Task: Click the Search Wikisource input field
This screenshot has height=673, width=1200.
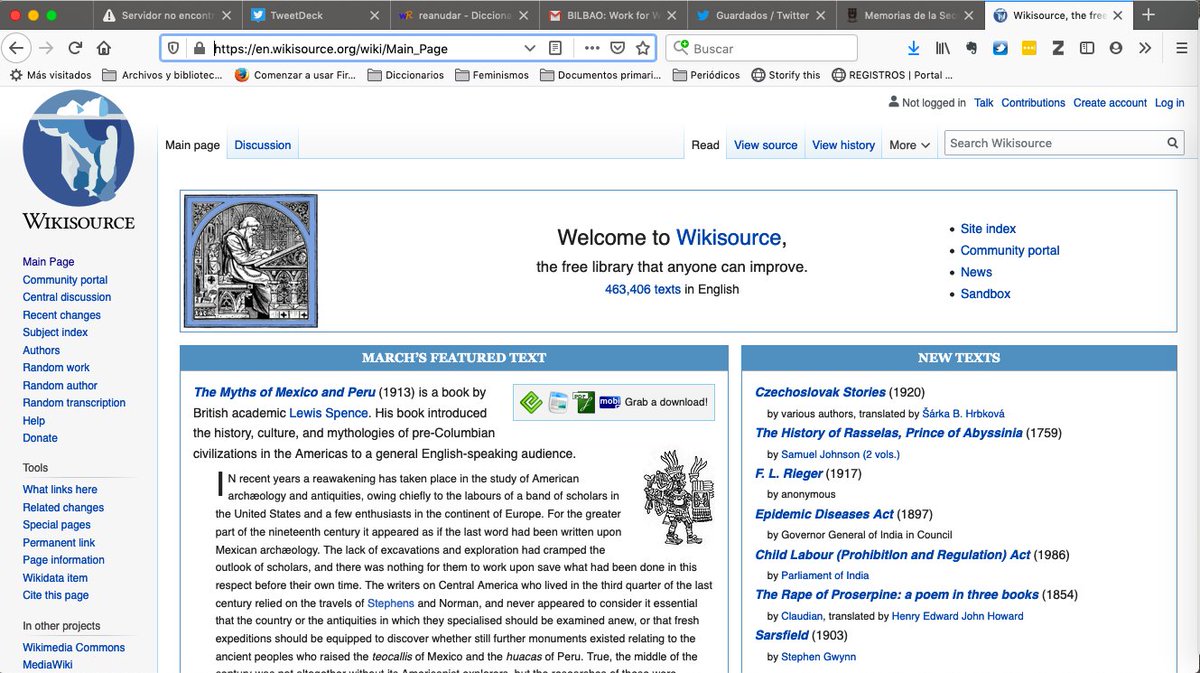Action: pyautogui.click(x=1055, y=144)
